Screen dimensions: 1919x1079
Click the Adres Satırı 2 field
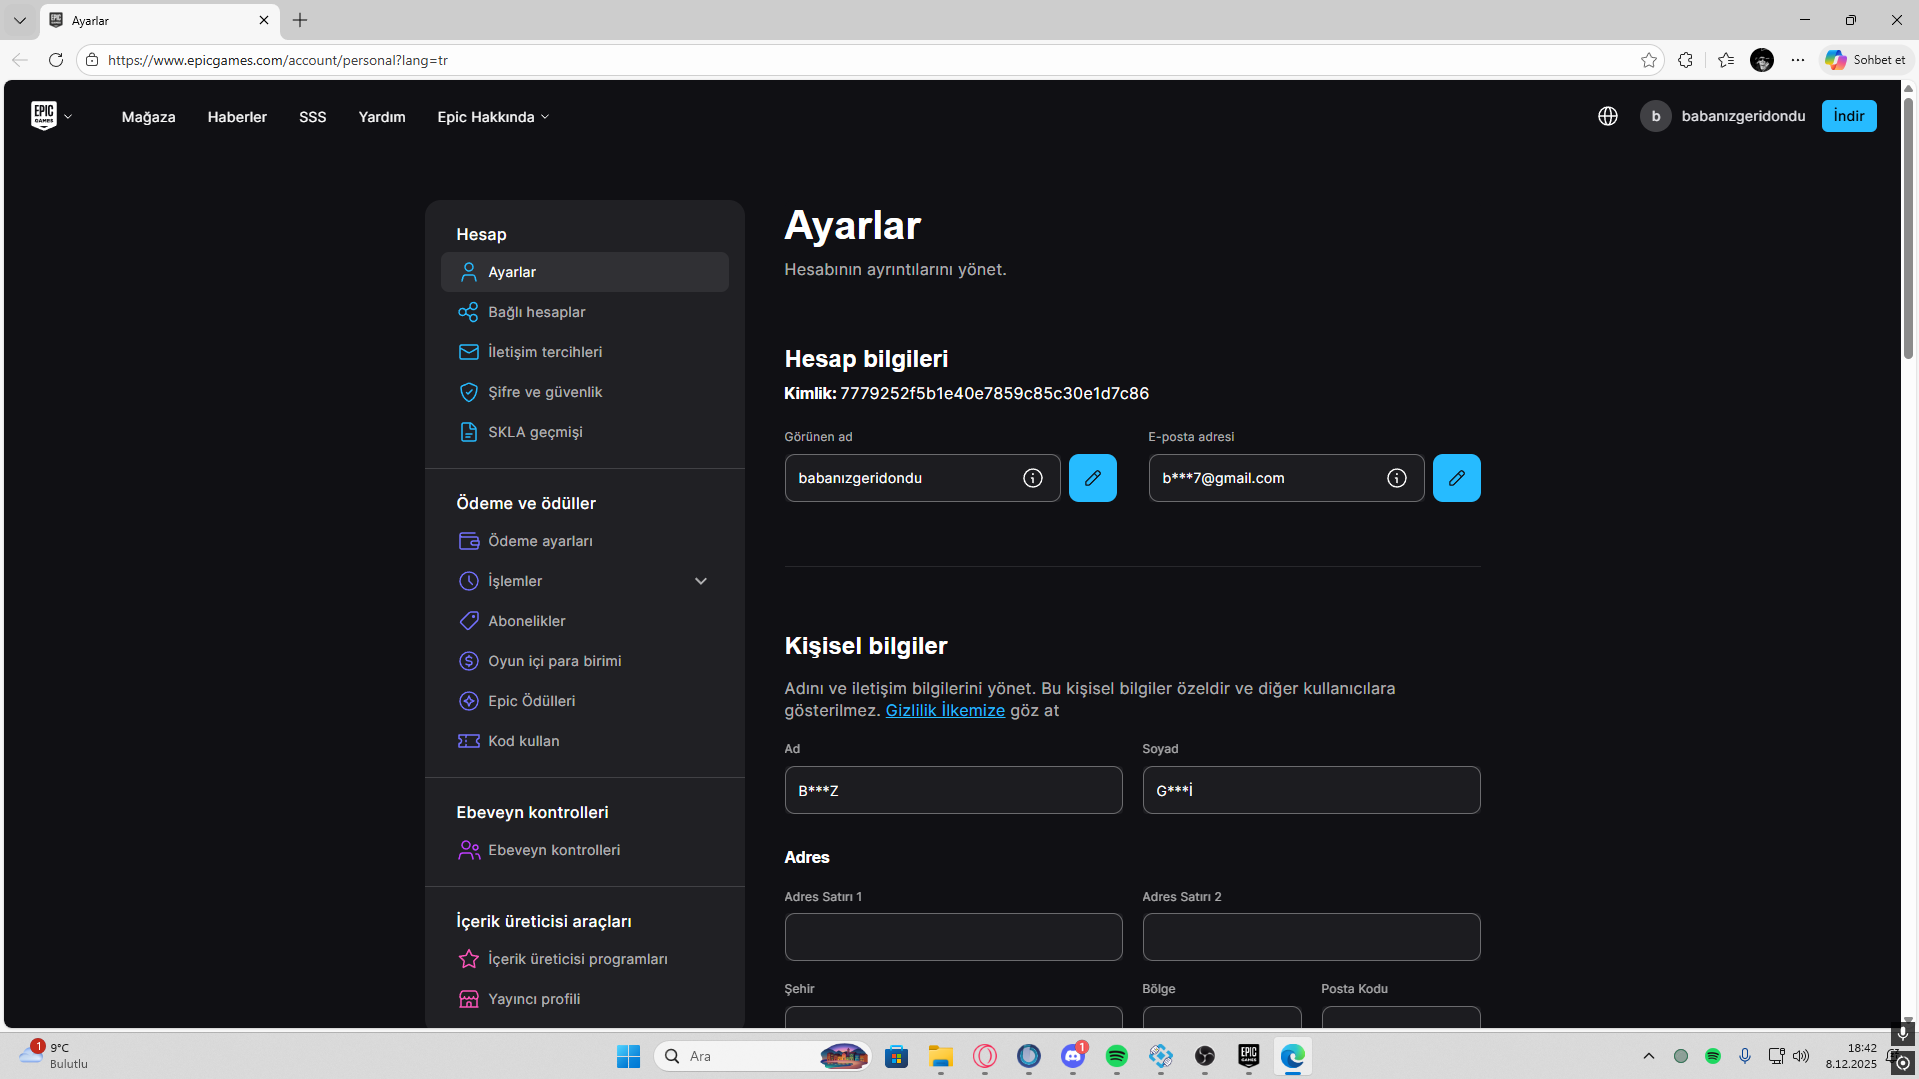(1311, 937)
